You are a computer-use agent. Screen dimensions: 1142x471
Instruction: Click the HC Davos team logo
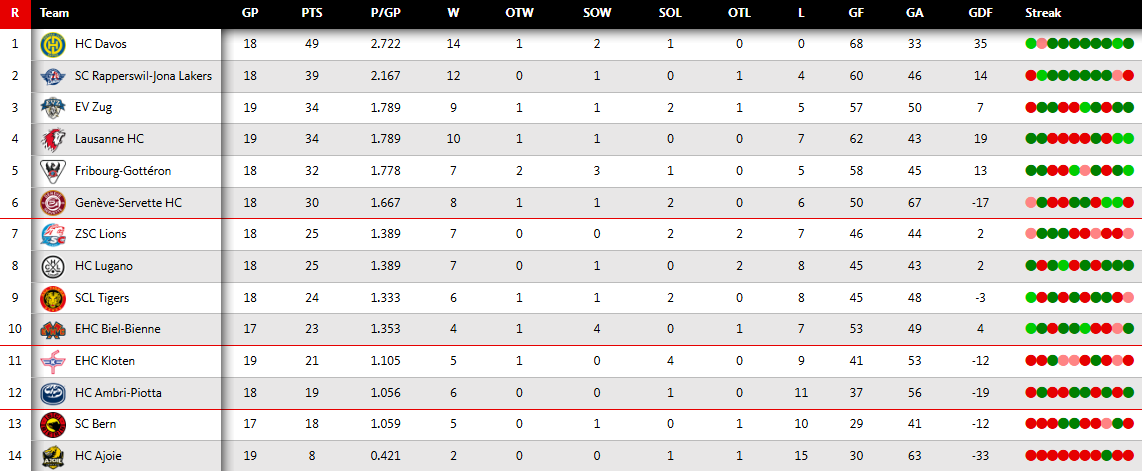coord(52,45)
